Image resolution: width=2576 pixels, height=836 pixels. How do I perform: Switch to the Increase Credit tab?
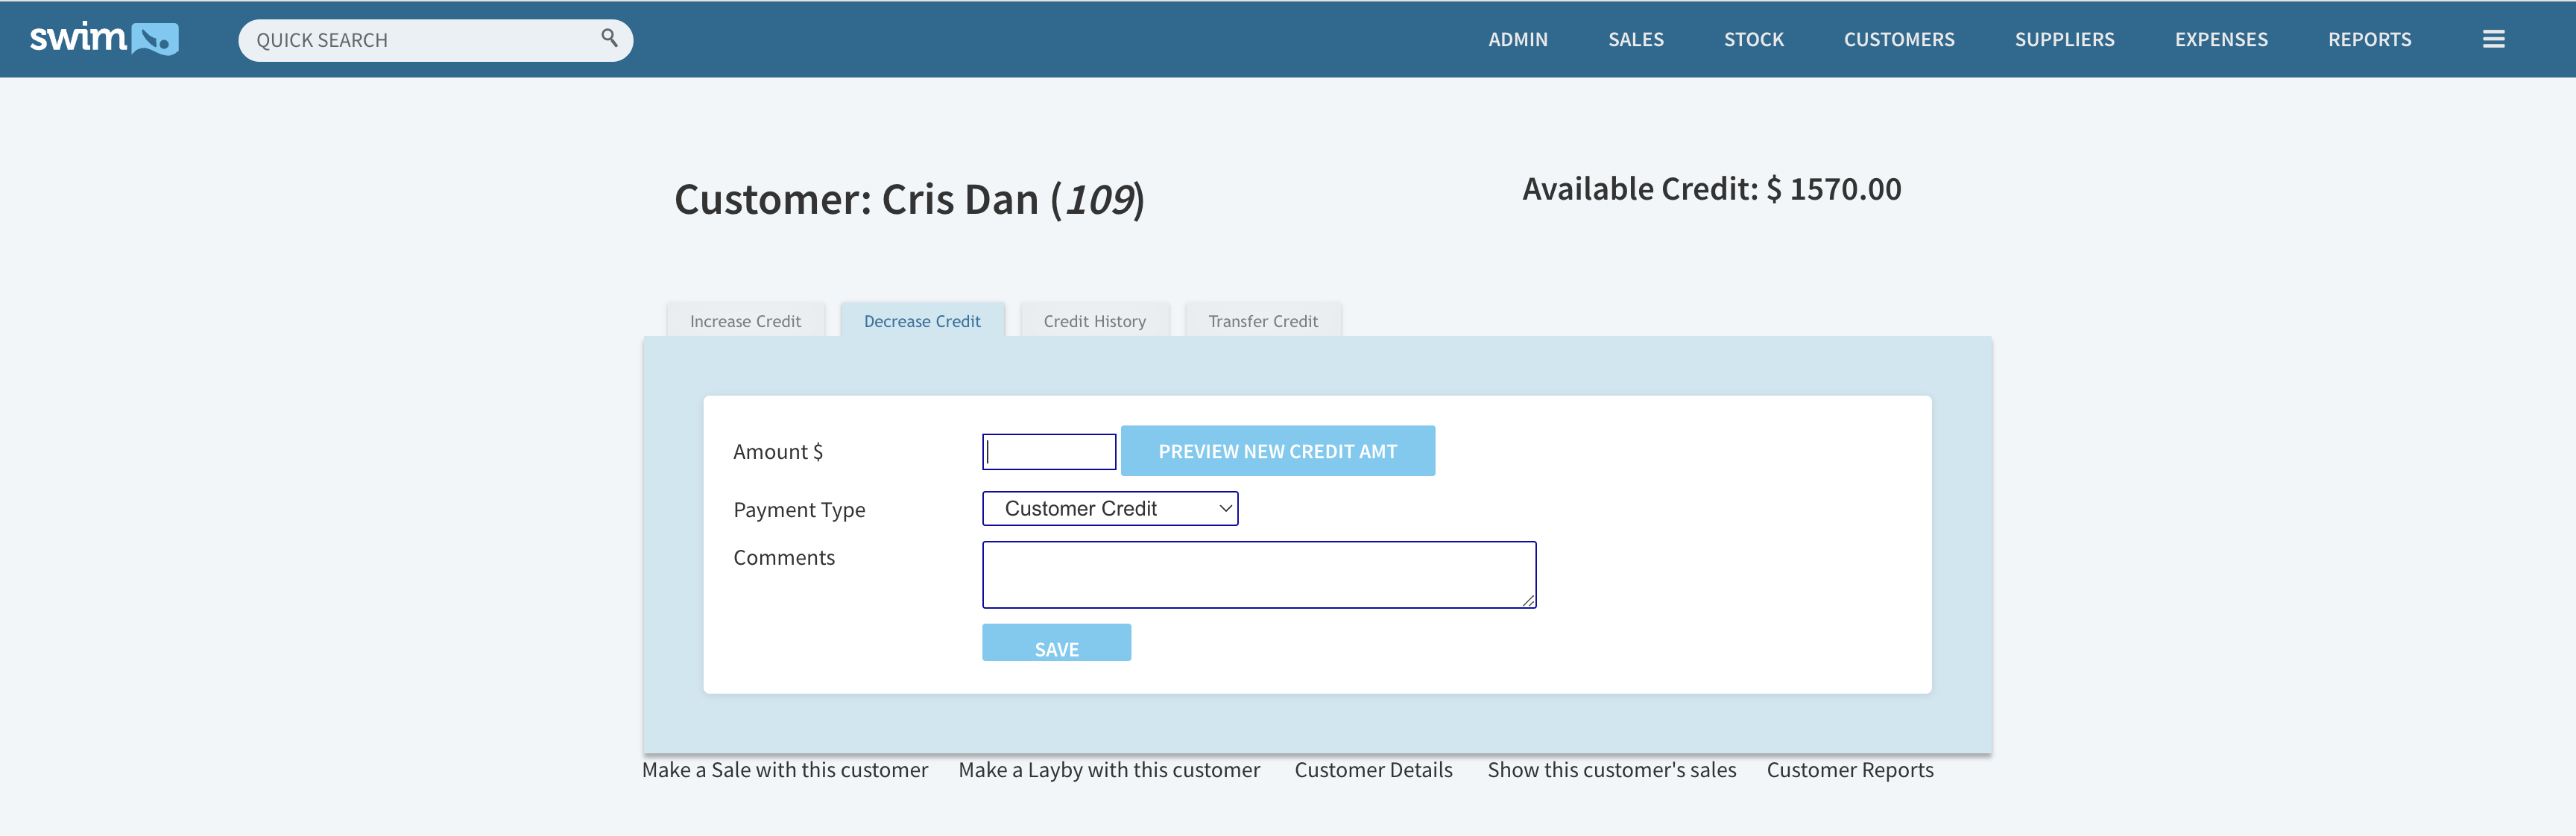[x=745, y=321]
